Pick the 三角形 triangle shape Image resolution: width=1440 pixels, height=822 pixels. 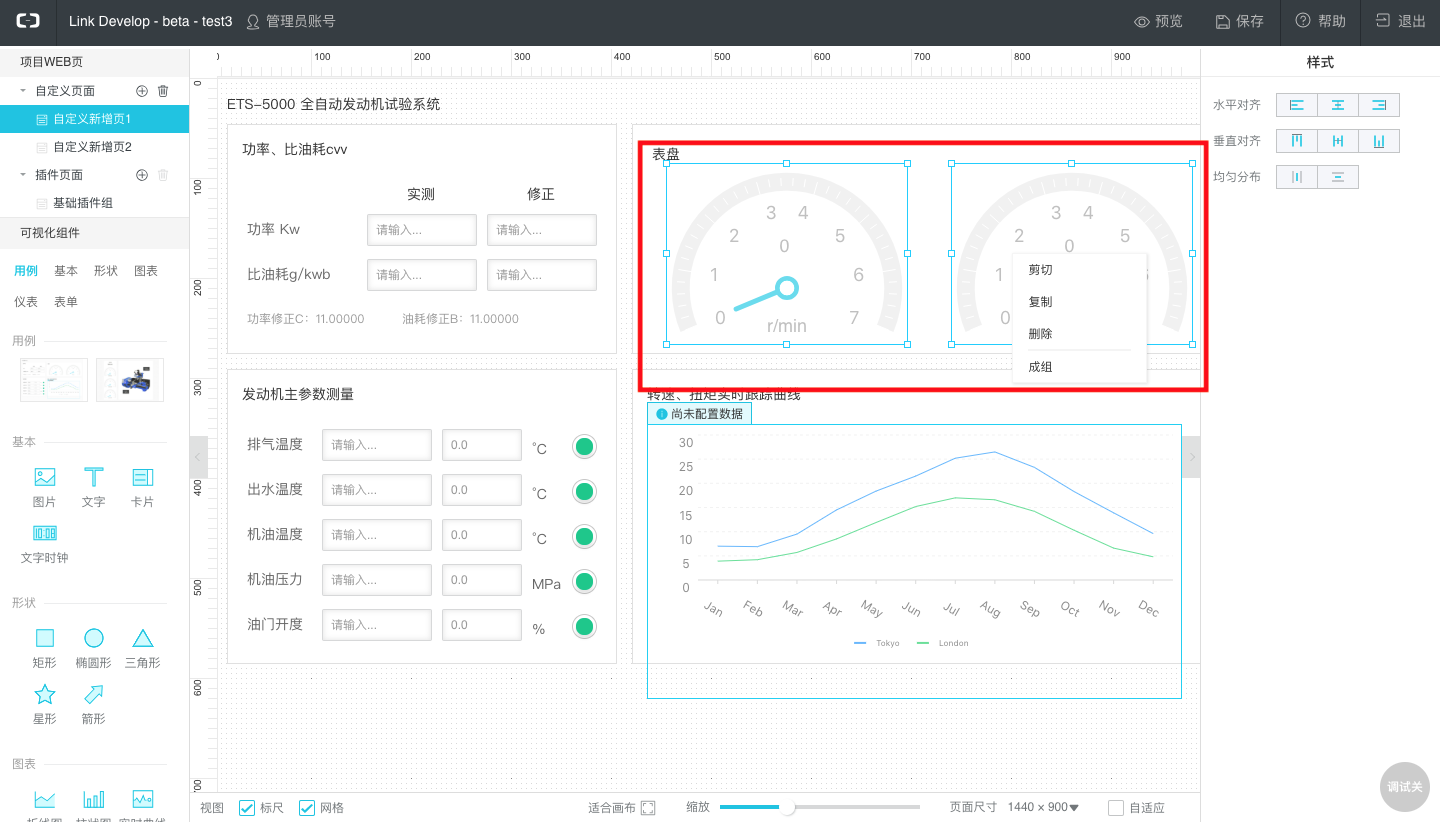coord(143,648)
